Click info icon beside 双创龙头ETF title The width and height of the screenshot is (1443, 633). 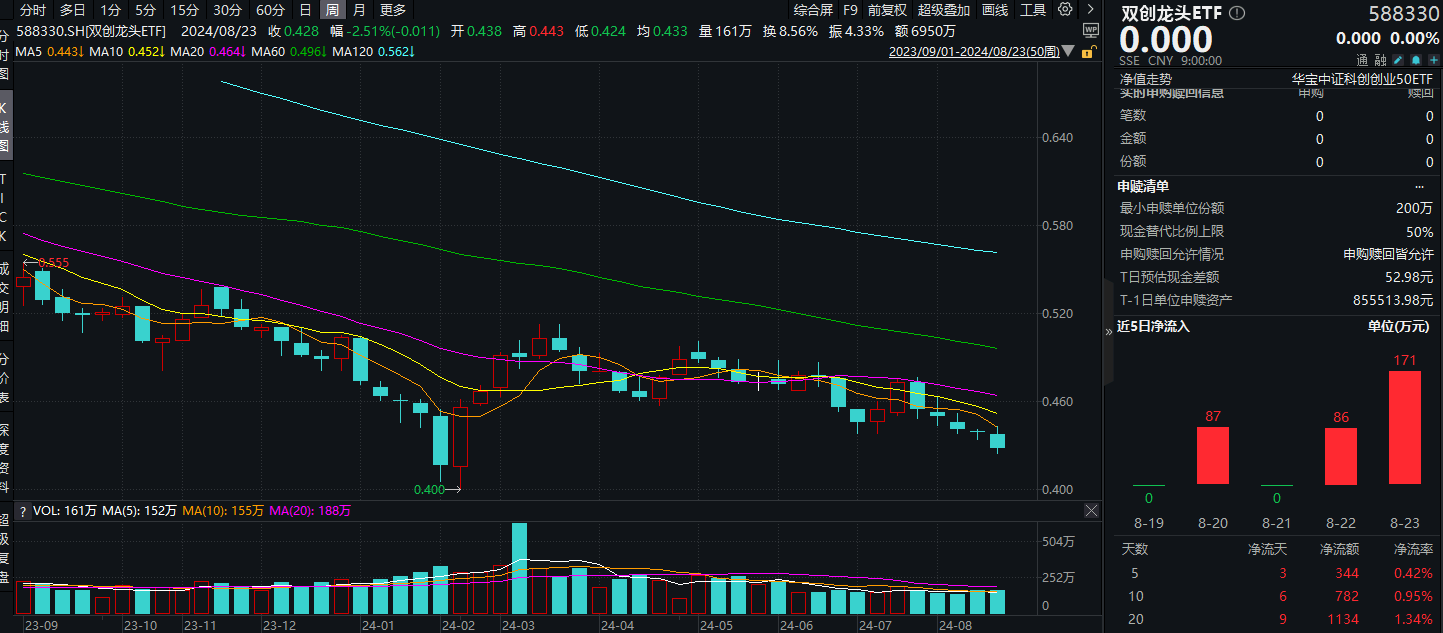(x=1238, y=13)
